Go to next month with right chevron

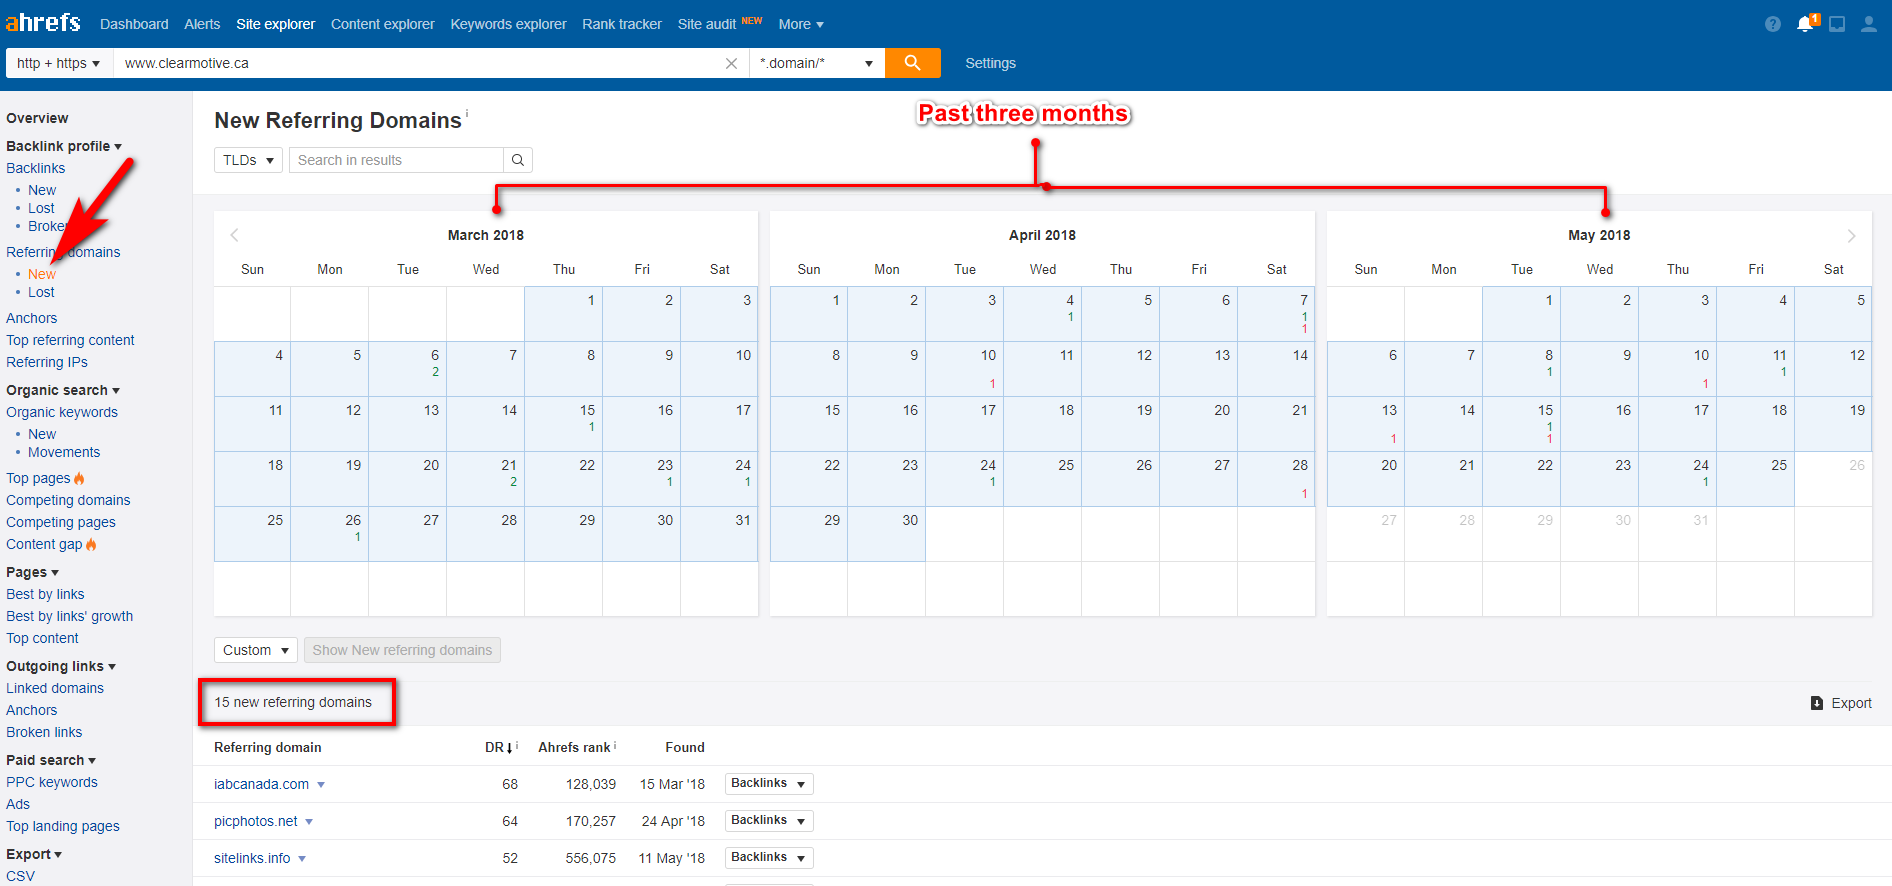coord(1851,235)
